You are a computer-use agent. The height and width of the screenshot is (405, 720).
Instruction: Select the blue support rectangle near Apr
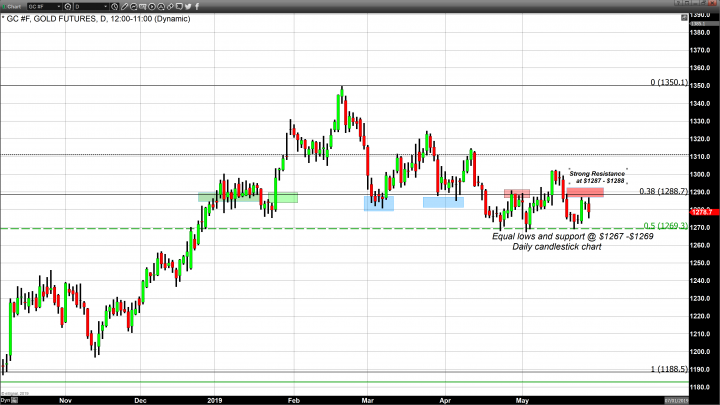tap(443, 202)
